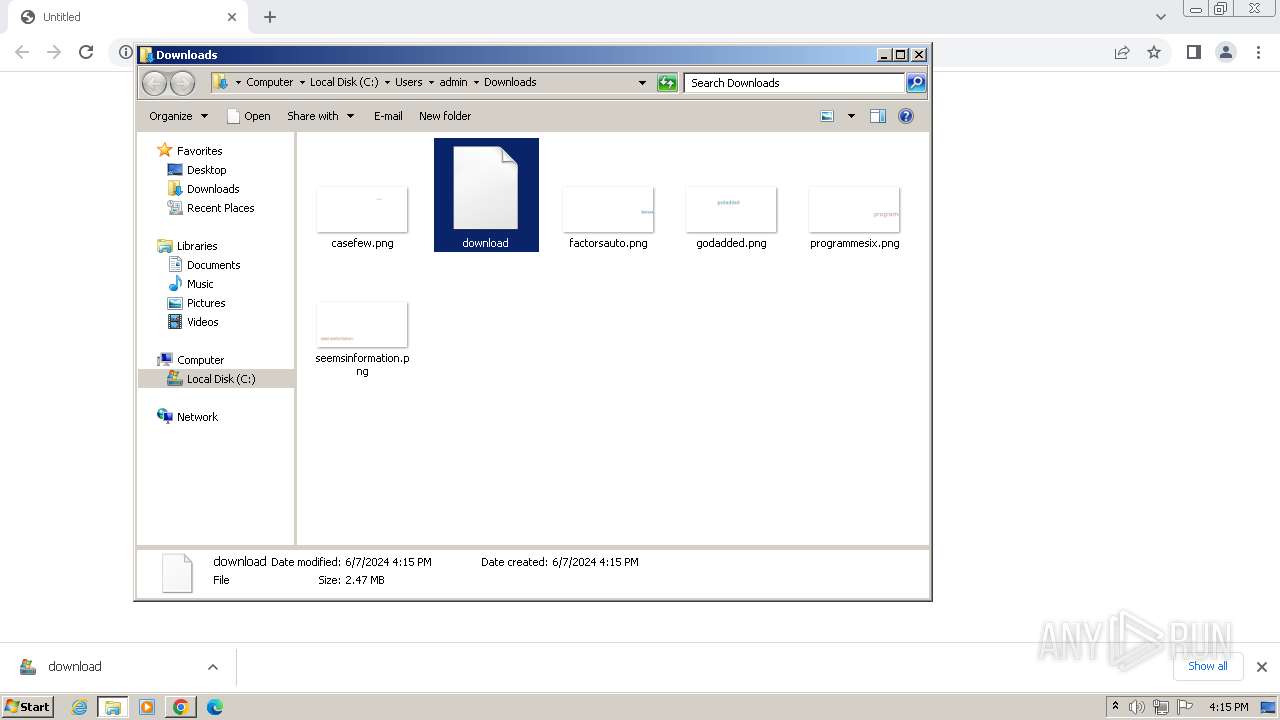Click the search magnifier icon
1280x720 pixels.
click(916, 83)
